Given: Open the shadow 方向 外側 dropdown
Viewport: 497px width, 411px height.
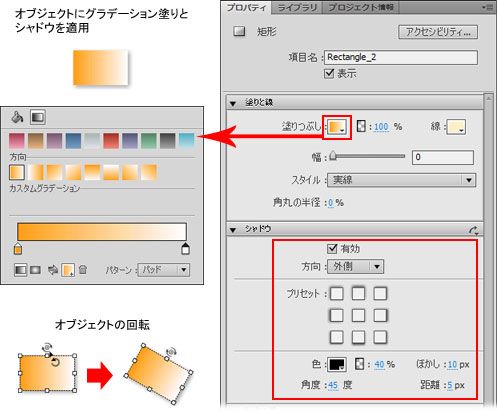Looking at the screenshot, I should 355,266.
